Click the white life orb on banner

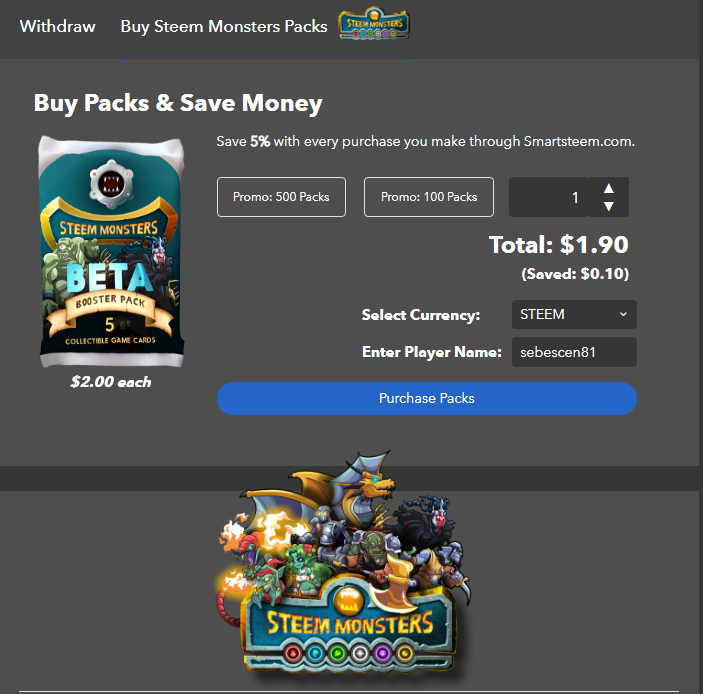tap(360, 653)
